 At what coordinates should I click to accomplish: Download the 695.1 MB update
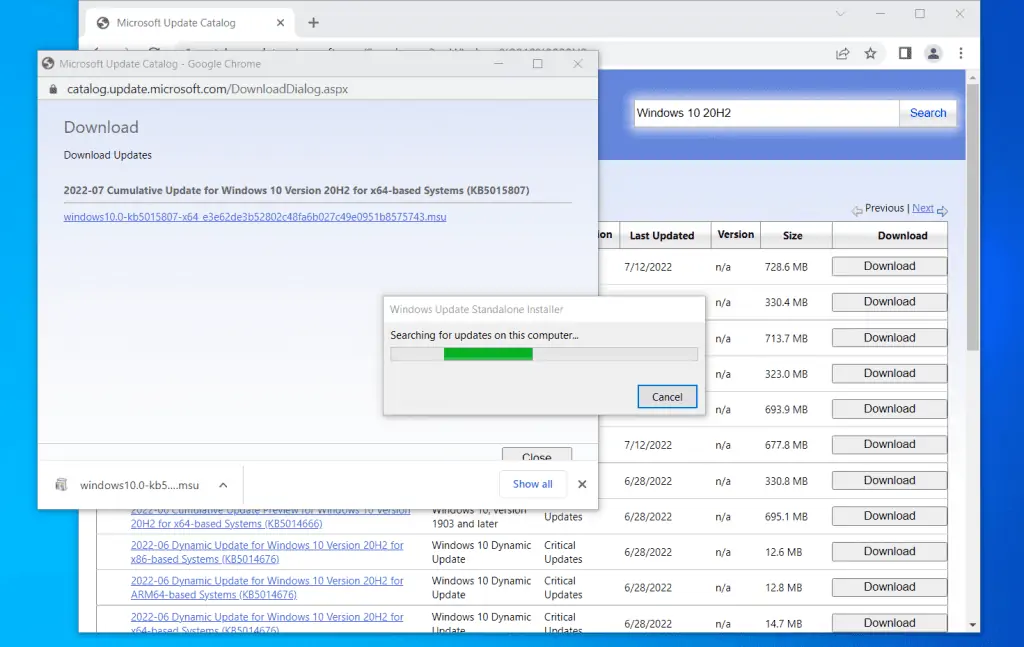tap(889, 516)
